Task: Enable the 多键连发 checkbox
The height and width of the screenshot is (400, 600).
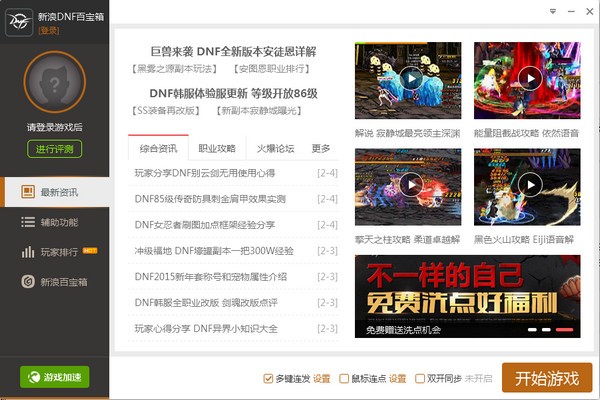Action: point(268,379)
